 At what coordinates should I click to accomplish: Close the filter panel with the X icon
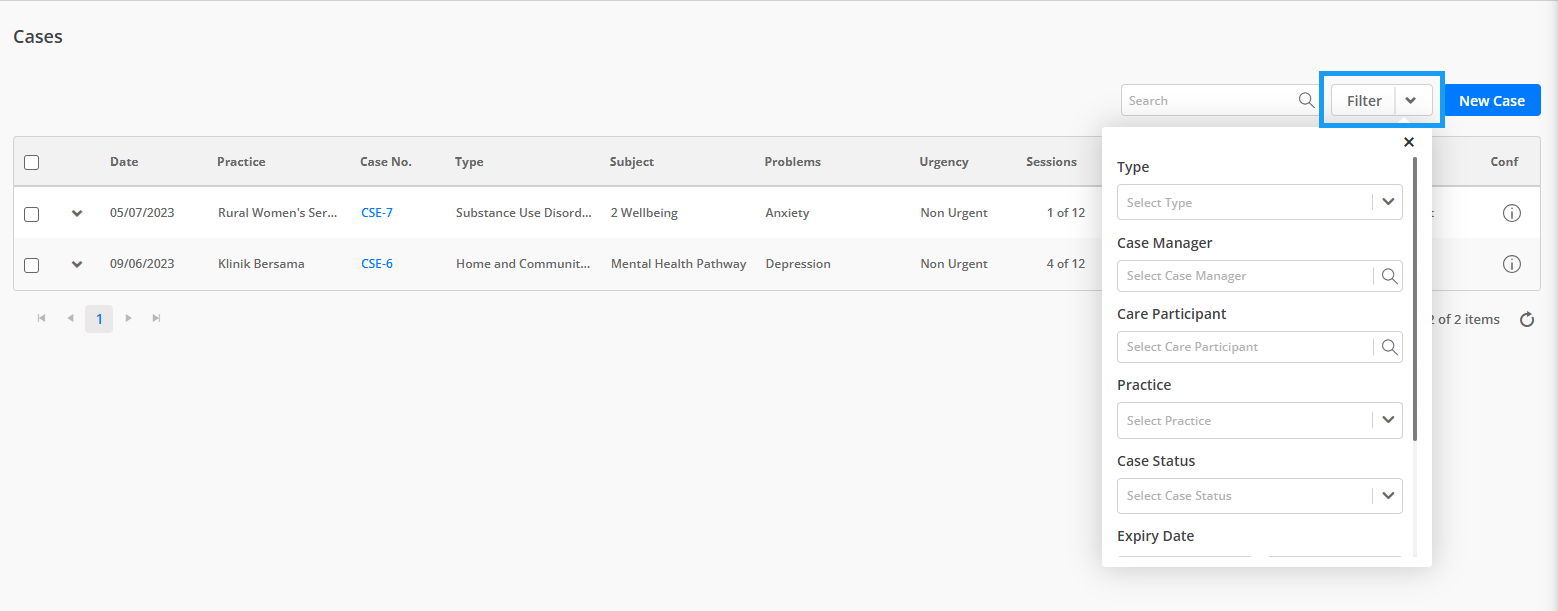pyautogui.click(x=1409, y=142)
